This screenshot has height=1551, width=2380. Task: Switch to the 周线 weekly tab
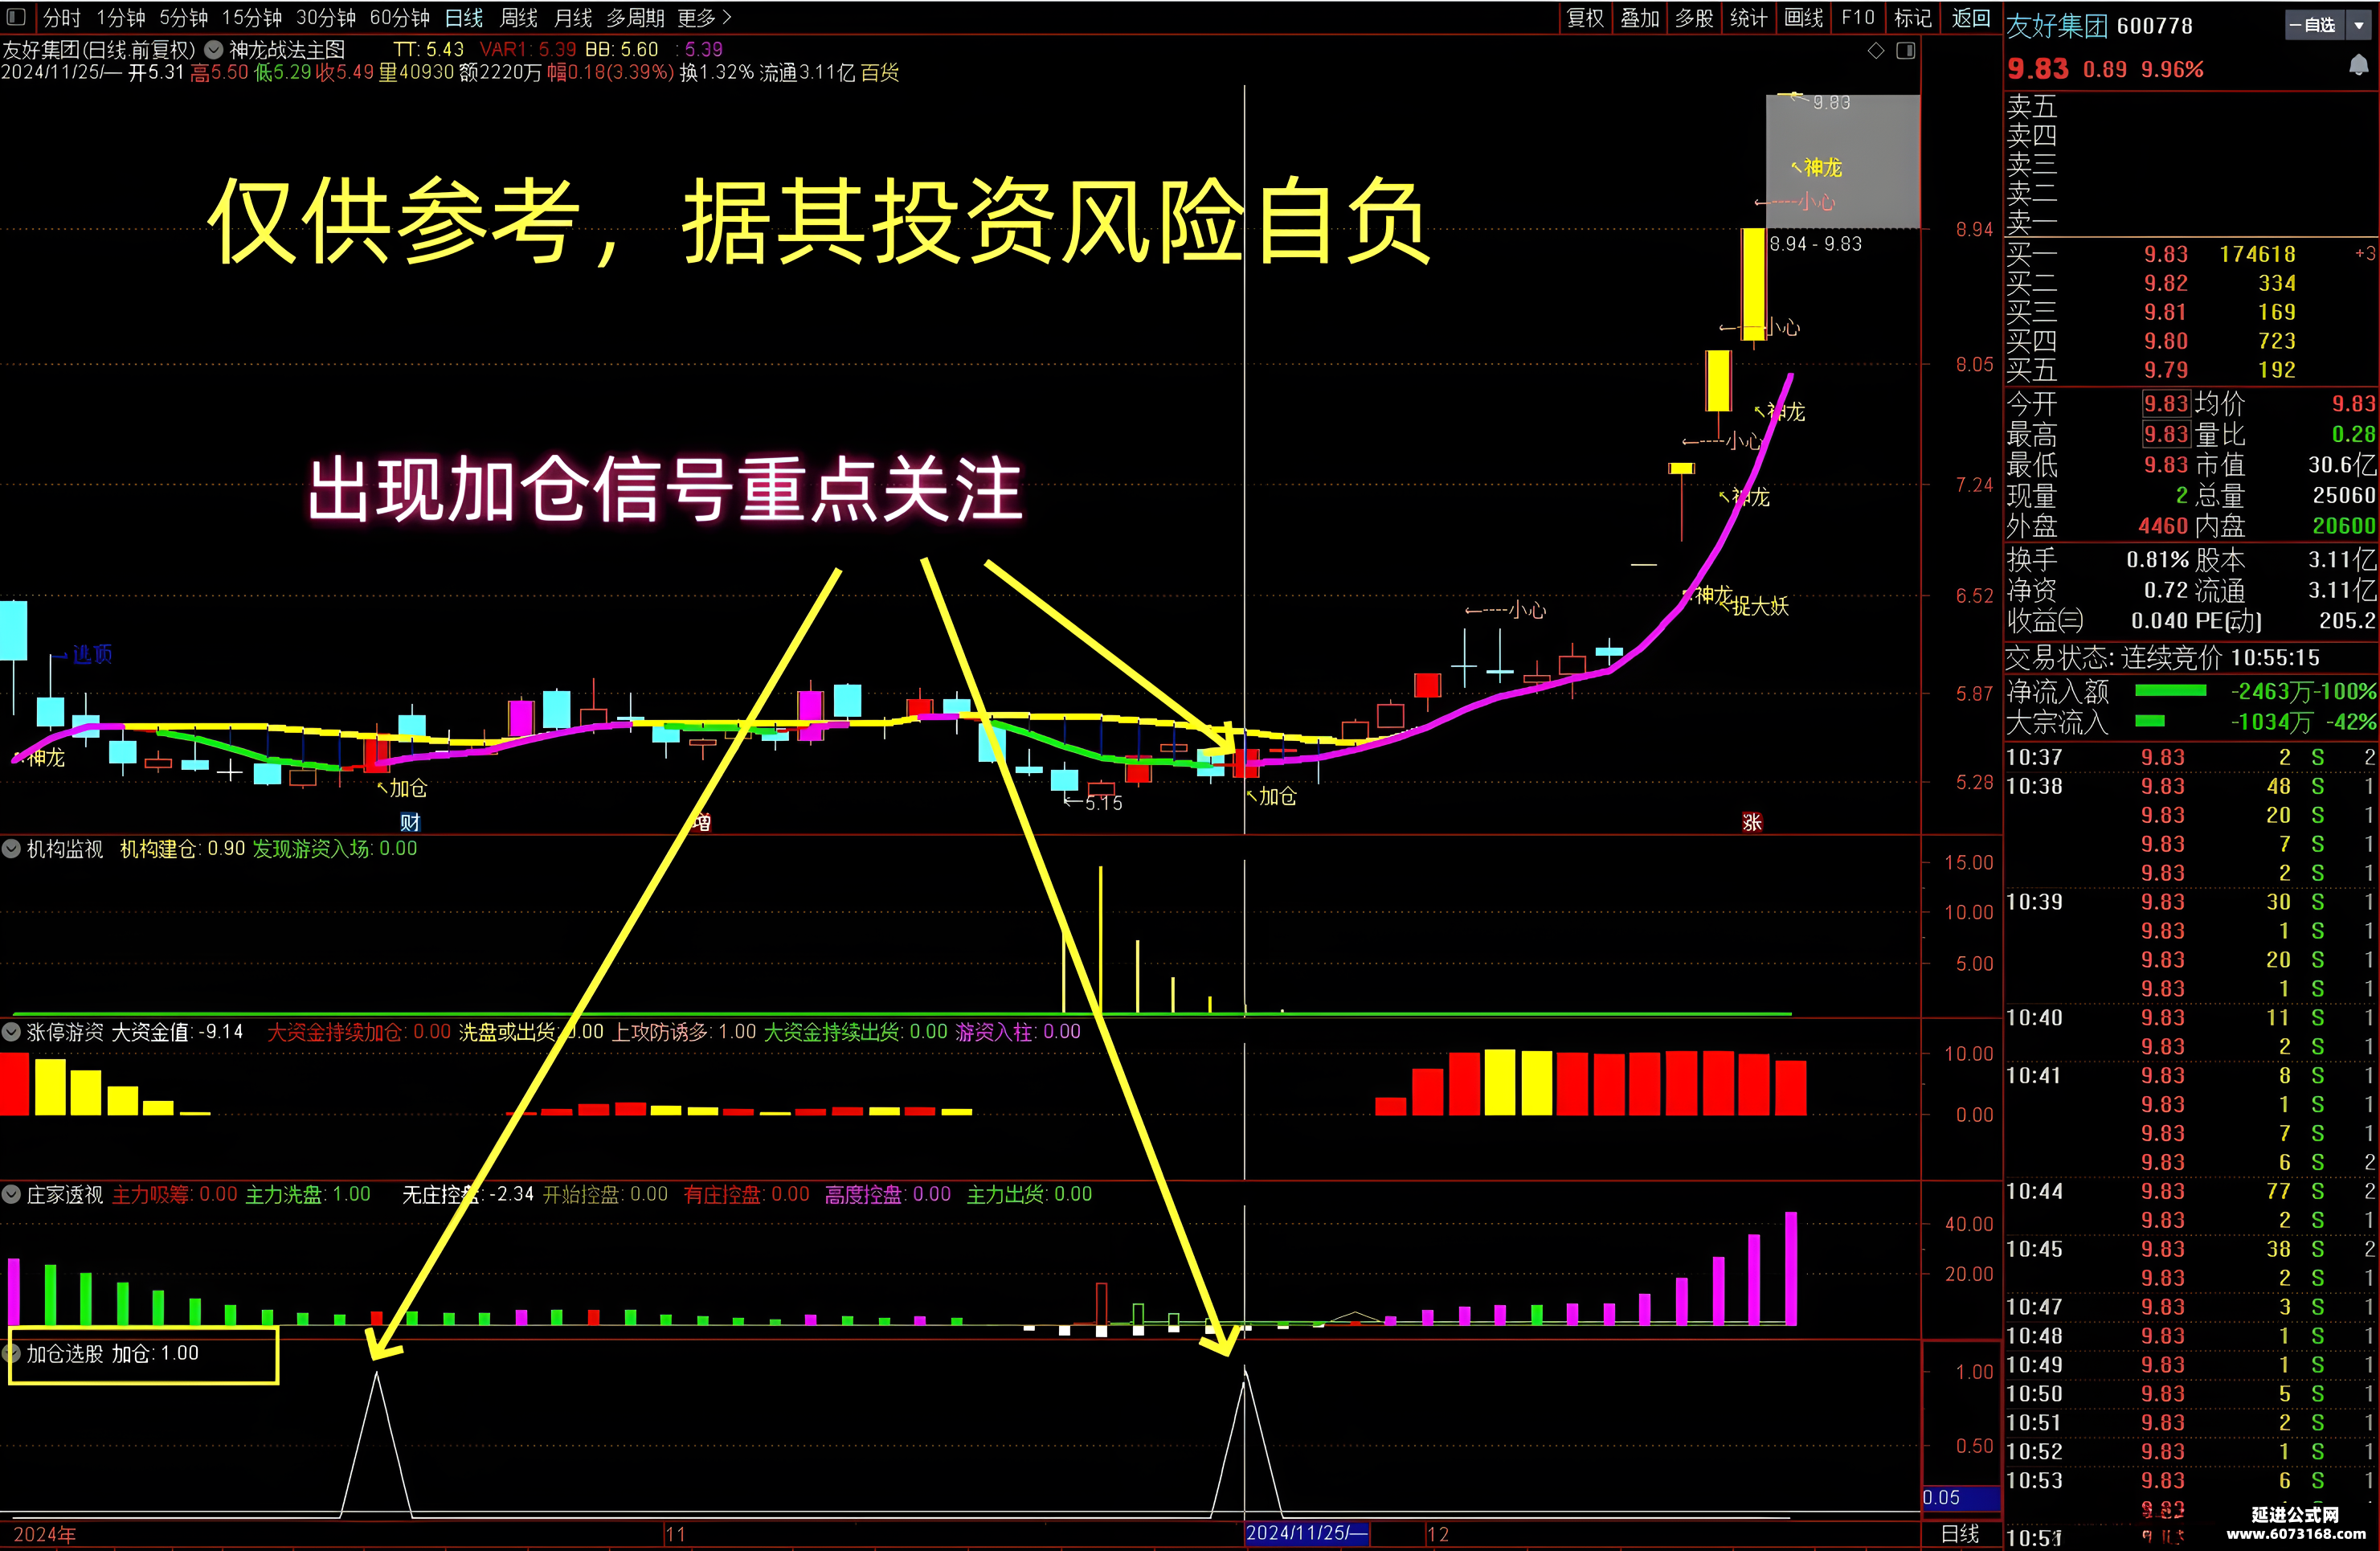[518, 18]
